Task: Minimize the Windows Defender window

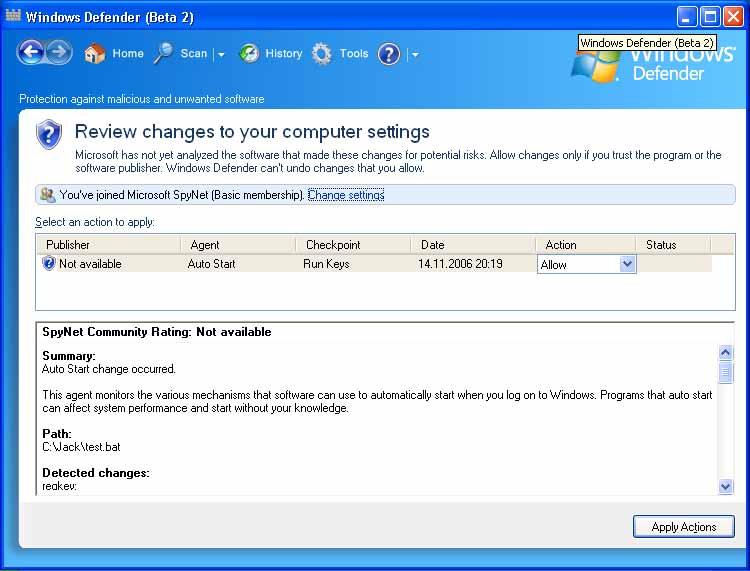Action: point(687,17)
